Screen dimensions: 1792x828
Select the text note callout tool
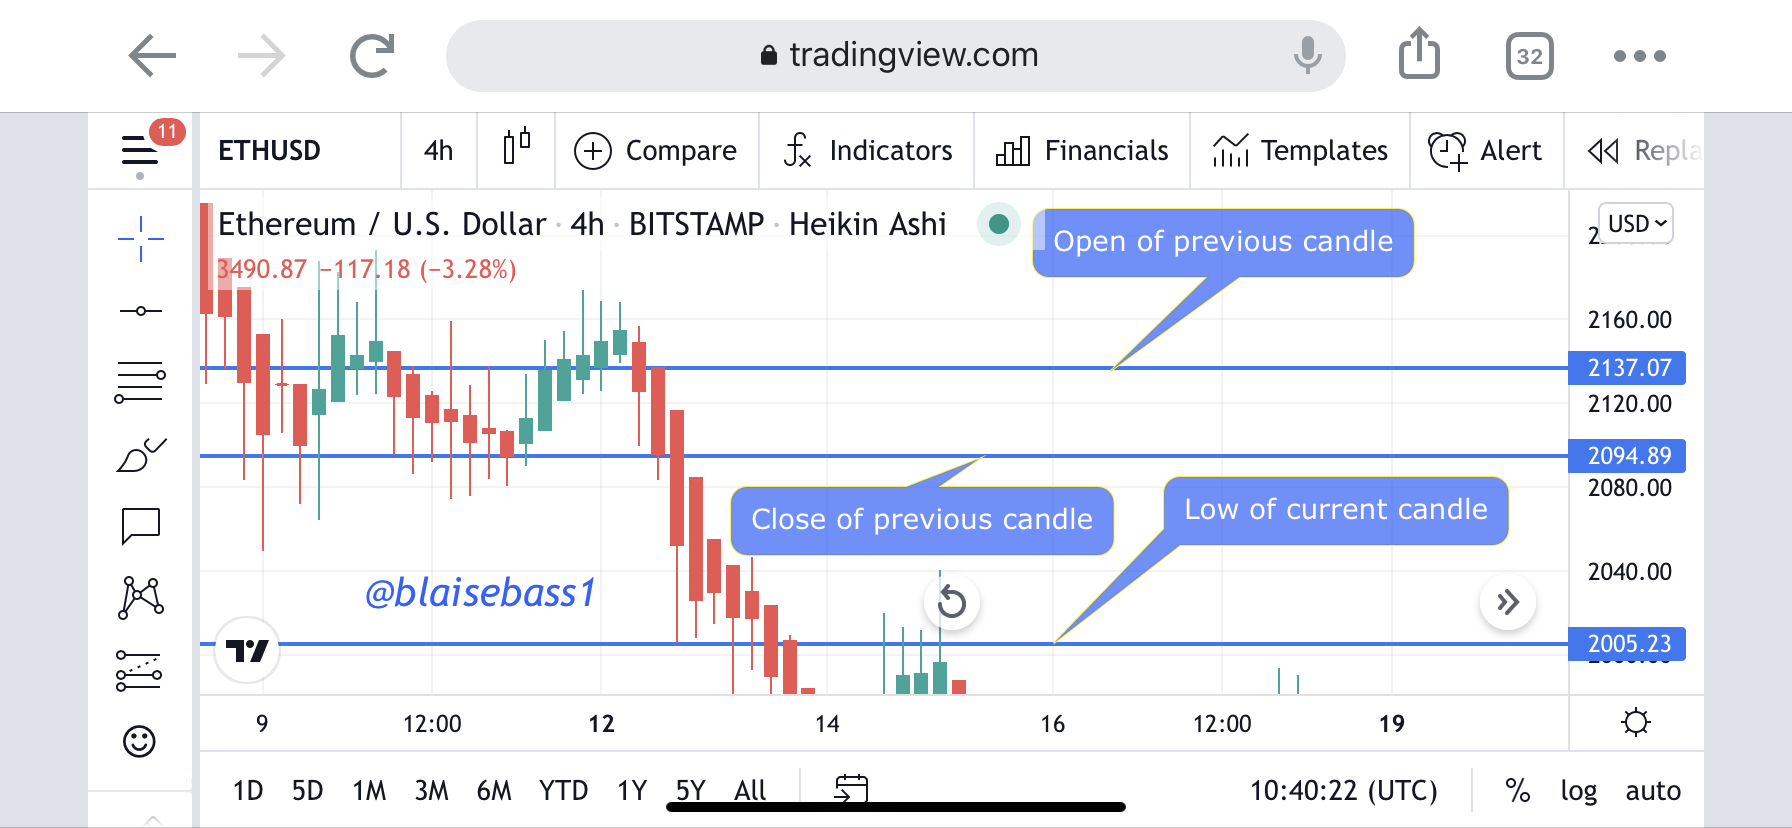click(140, 525)
